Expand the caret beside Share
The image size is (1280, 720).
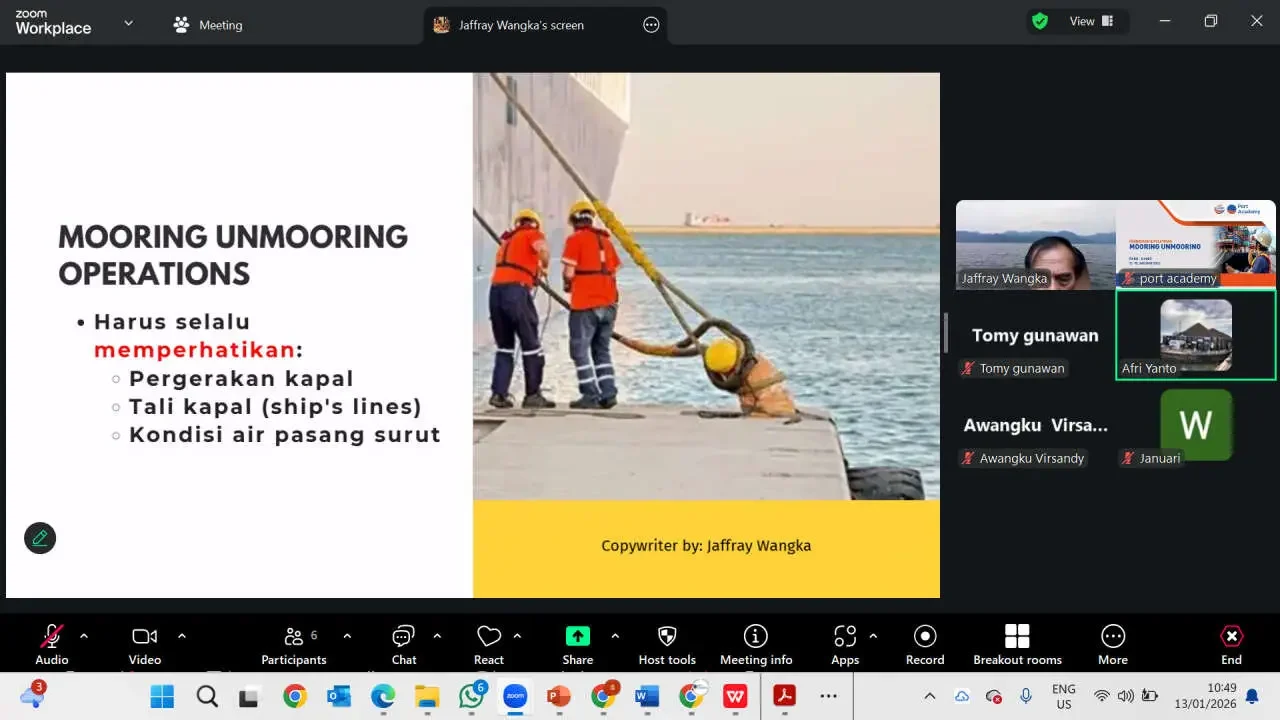(x=615, y=635)
